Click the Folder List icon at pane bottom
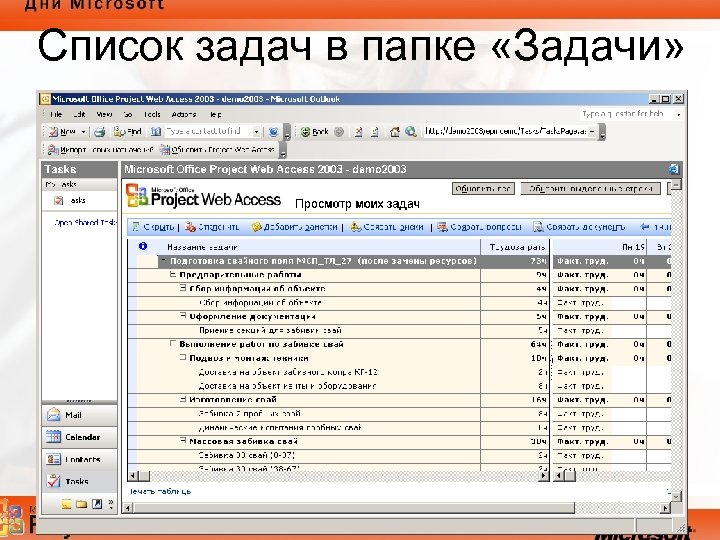 [x=82, y=504]
